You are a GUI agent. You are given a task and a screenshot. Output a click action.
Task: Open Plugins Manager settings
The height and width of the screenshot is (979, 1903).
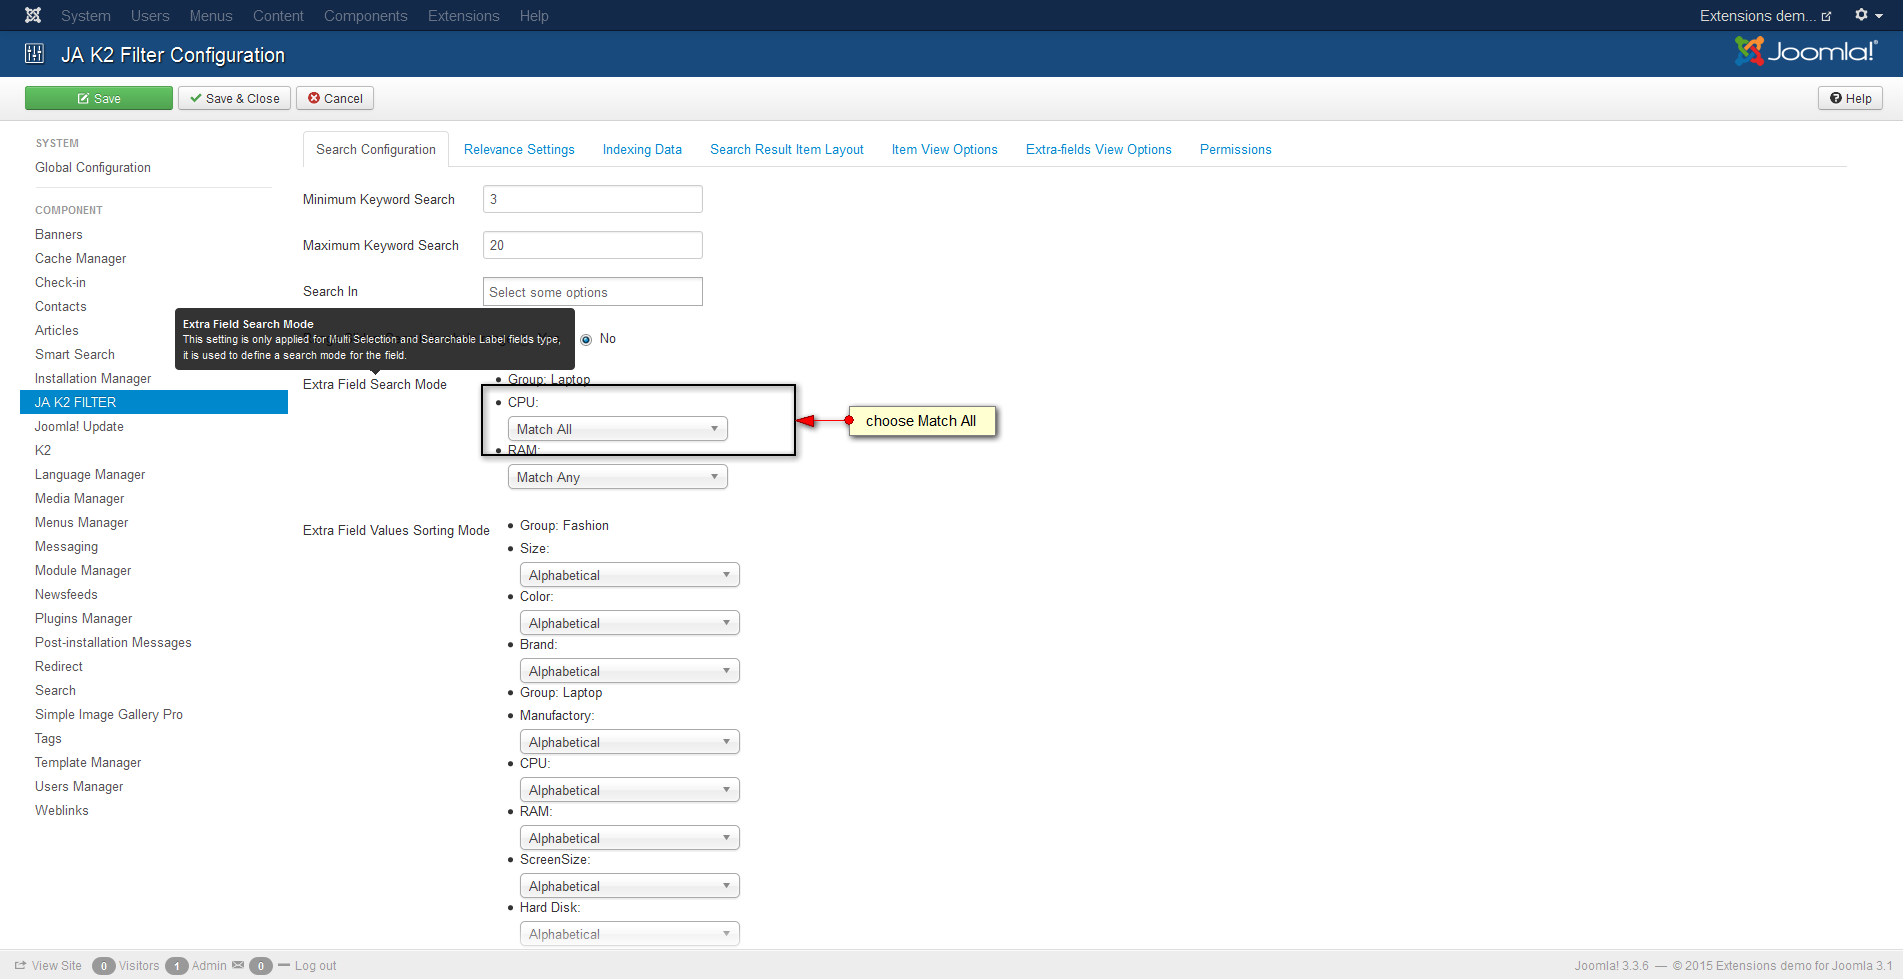click(x=84, y=619)
